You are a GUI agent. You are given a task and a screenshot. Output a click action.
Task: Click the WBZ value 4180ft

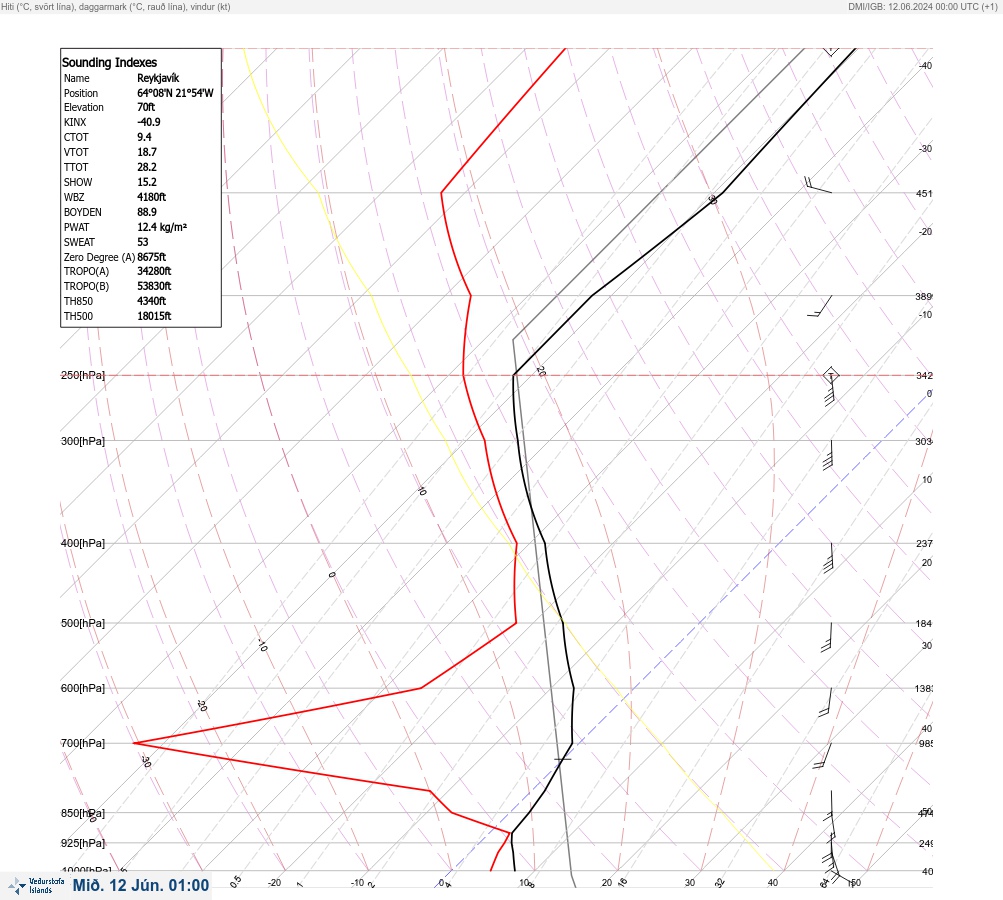coord(152,197)
